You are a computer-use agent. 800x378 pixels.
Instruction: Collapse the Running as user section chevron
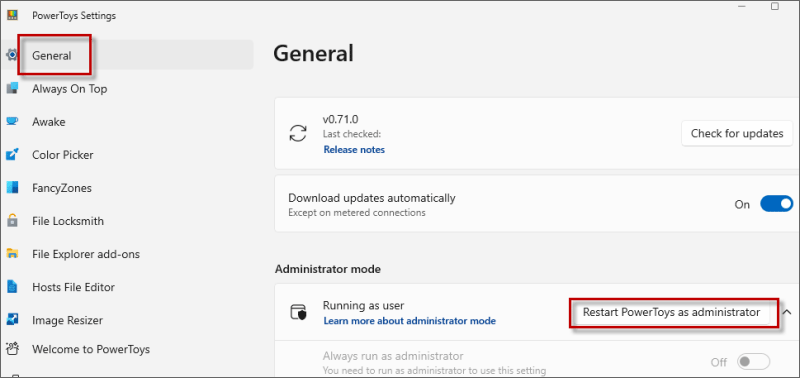coord(787,312)
